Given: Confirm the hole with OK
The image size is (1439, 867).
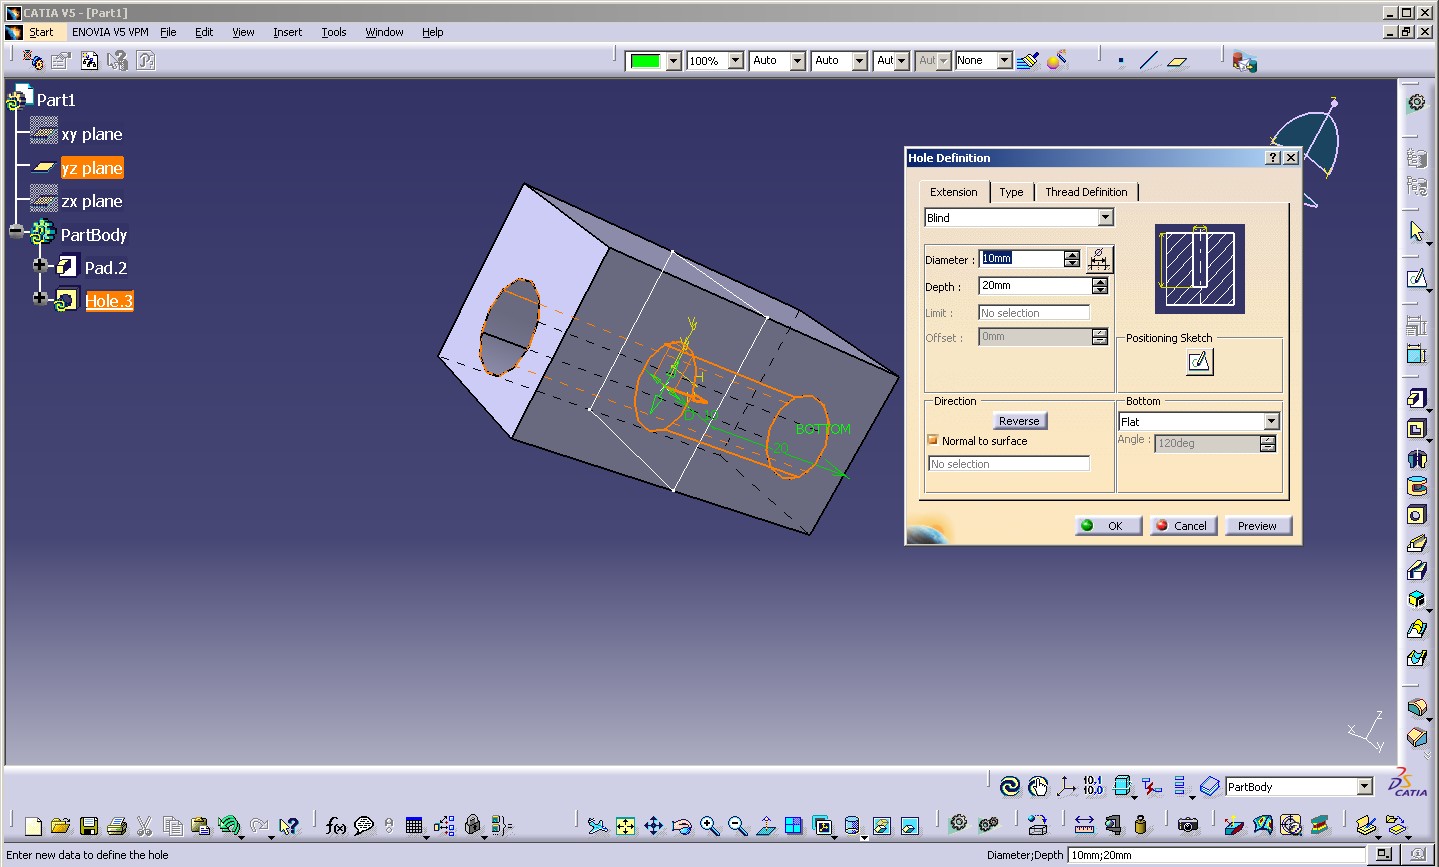Looking at the screenshot, I should [1109, 525].
